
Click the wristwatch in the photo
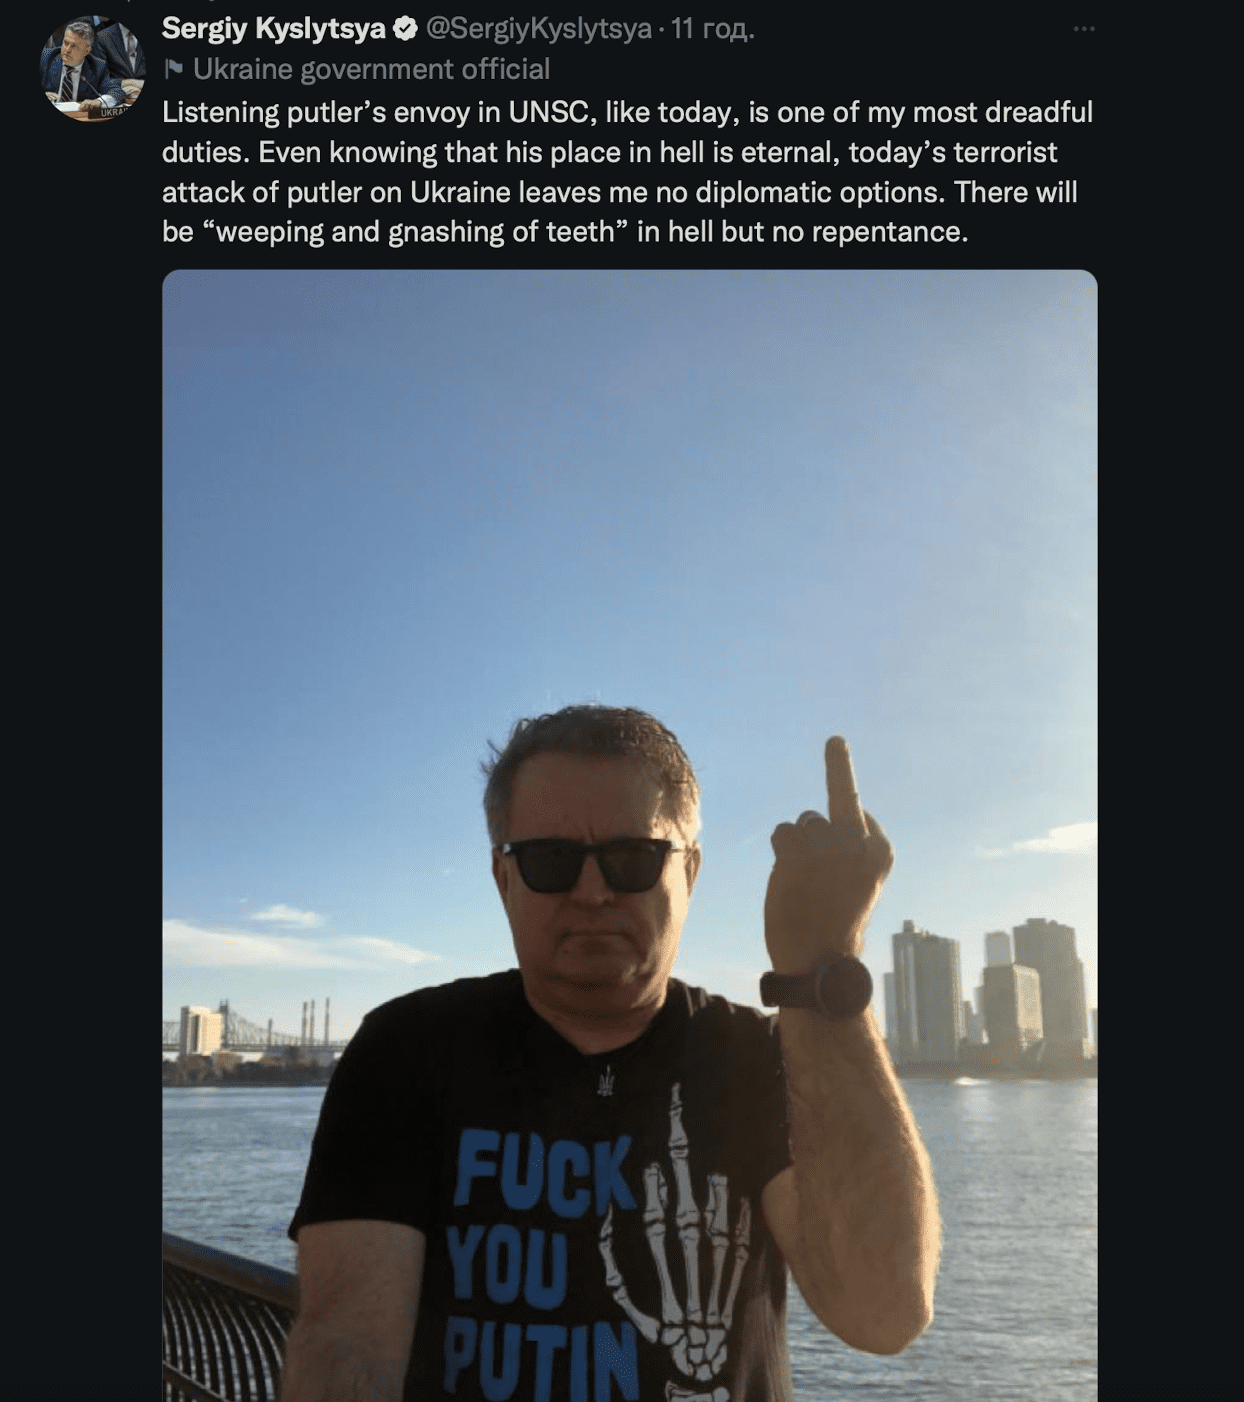pos(817,986)
